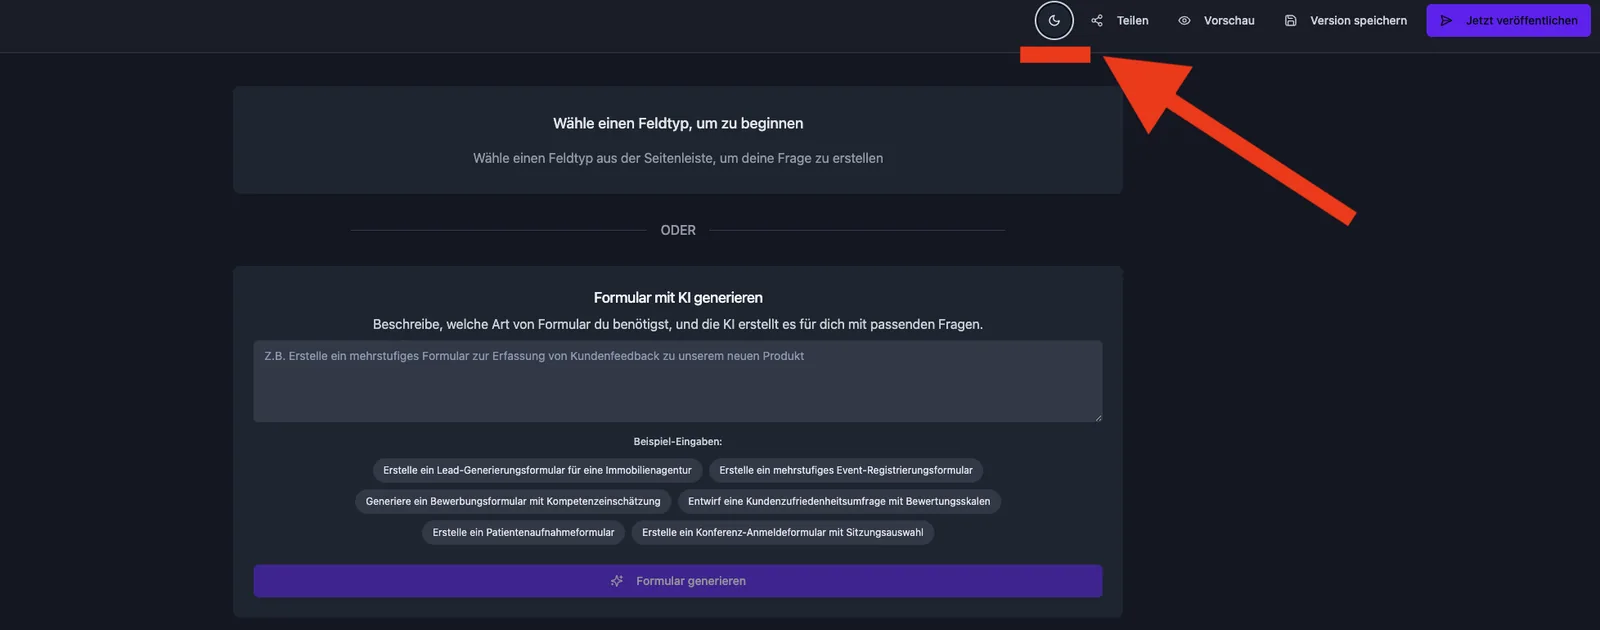Toggle dark mode with the moon icon

pos(1054,20)
